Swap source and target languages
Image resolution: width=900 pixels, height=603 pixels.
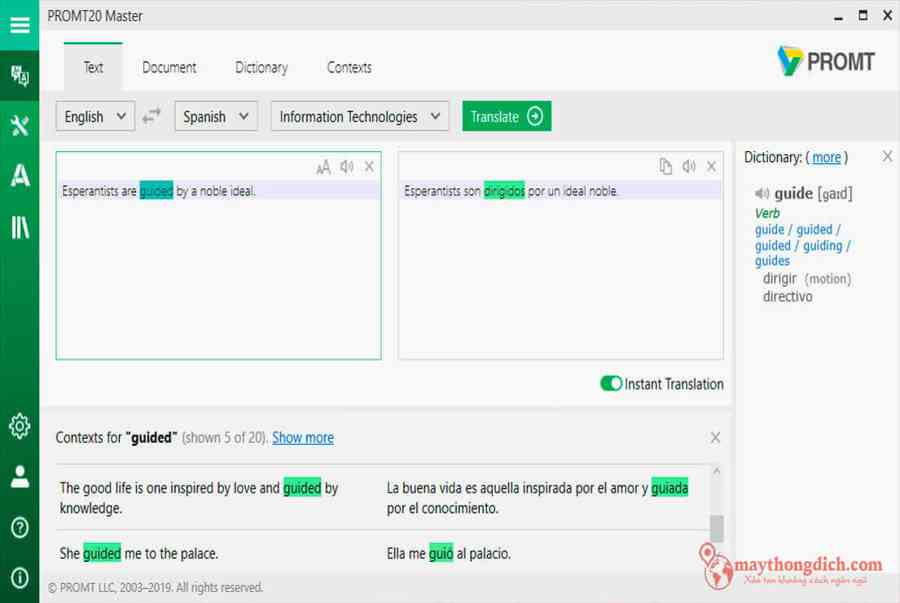(x=152, y=116)
